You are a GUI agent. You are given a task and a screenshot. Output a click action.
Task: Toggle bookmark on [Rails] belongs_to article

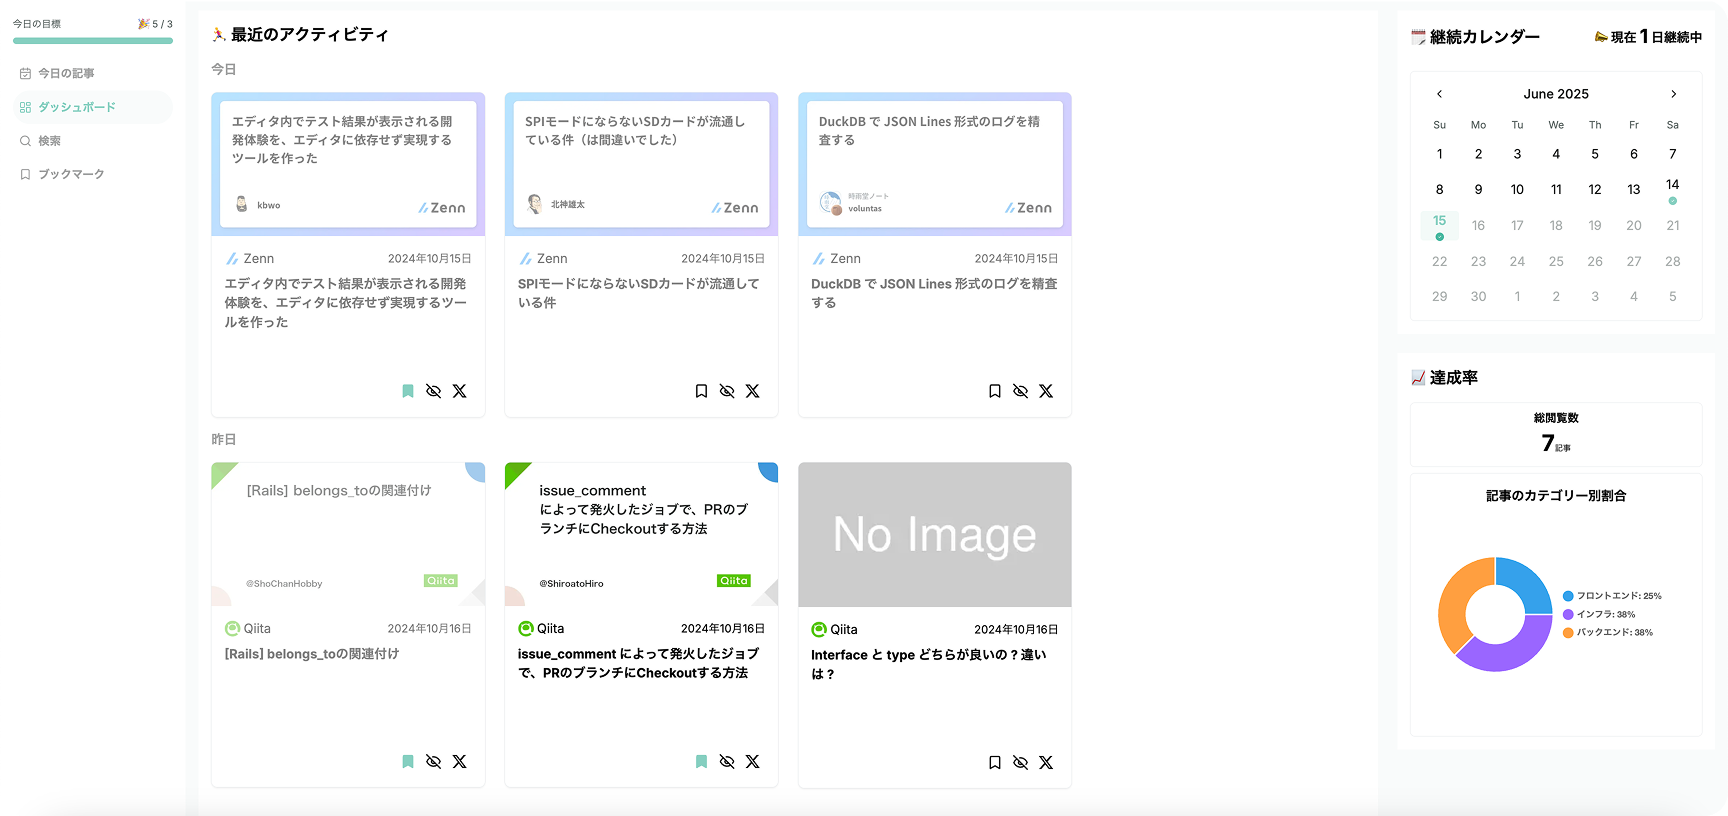(x=408, y=762)
